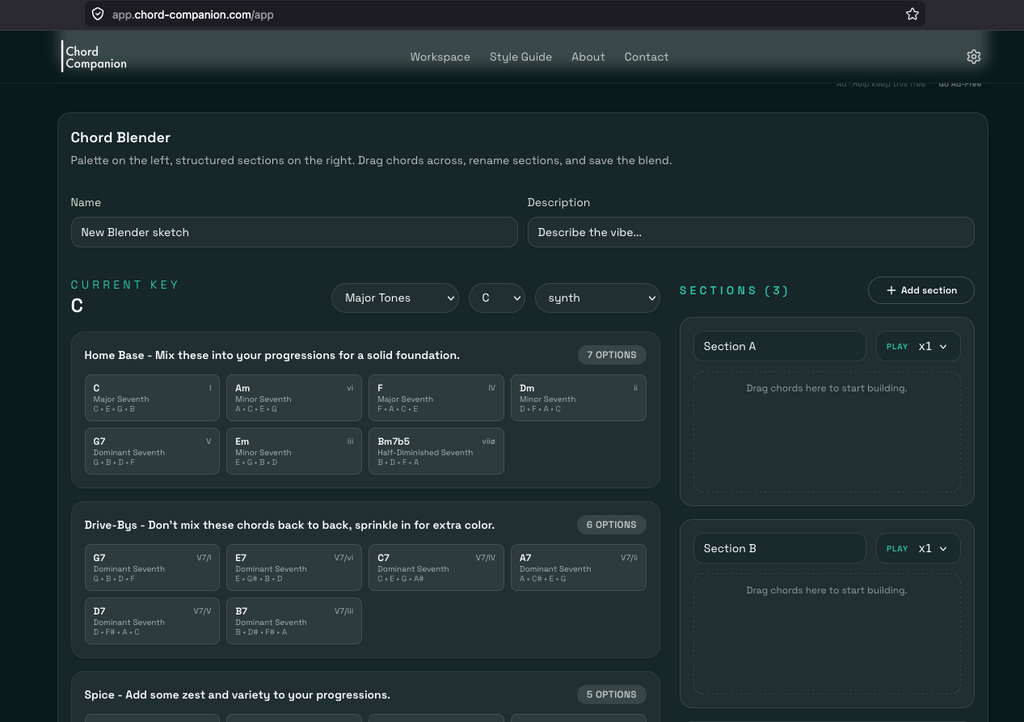
Task: Click the Name input field
Action: (294, 232)
